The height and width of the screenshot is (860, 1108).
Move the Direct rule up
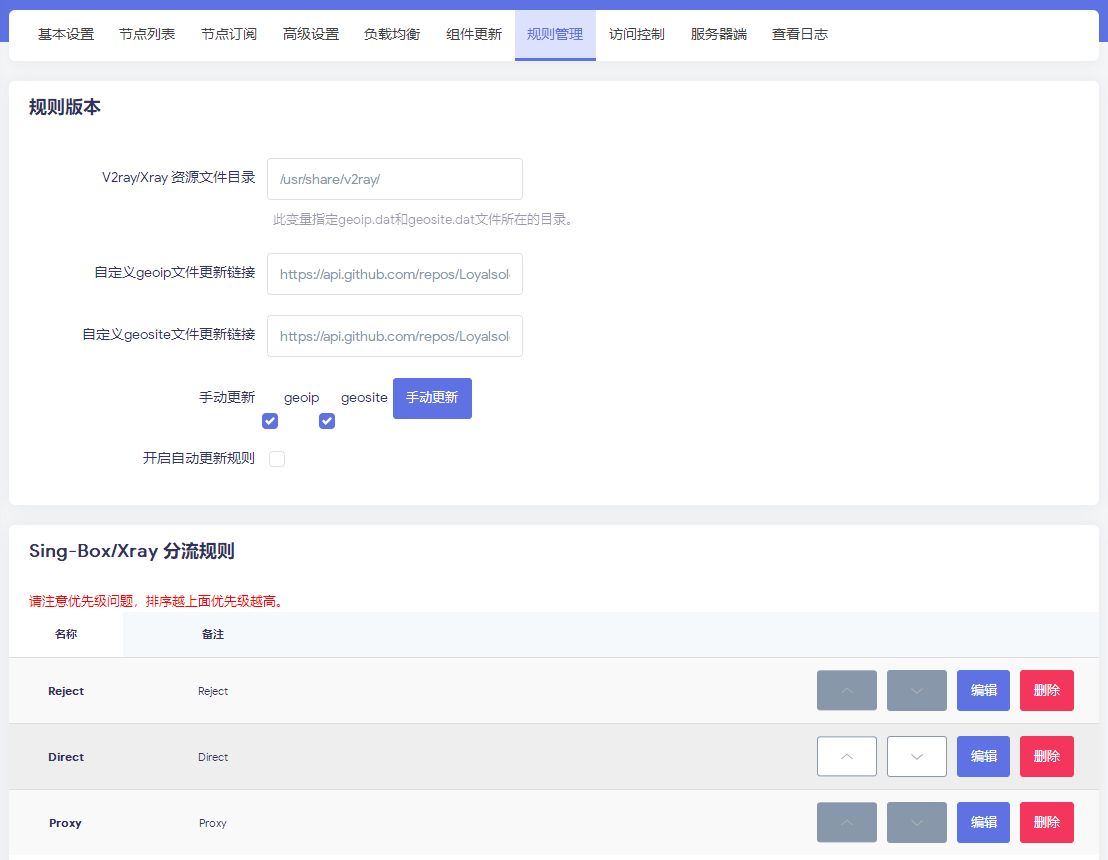pos(846,757)
